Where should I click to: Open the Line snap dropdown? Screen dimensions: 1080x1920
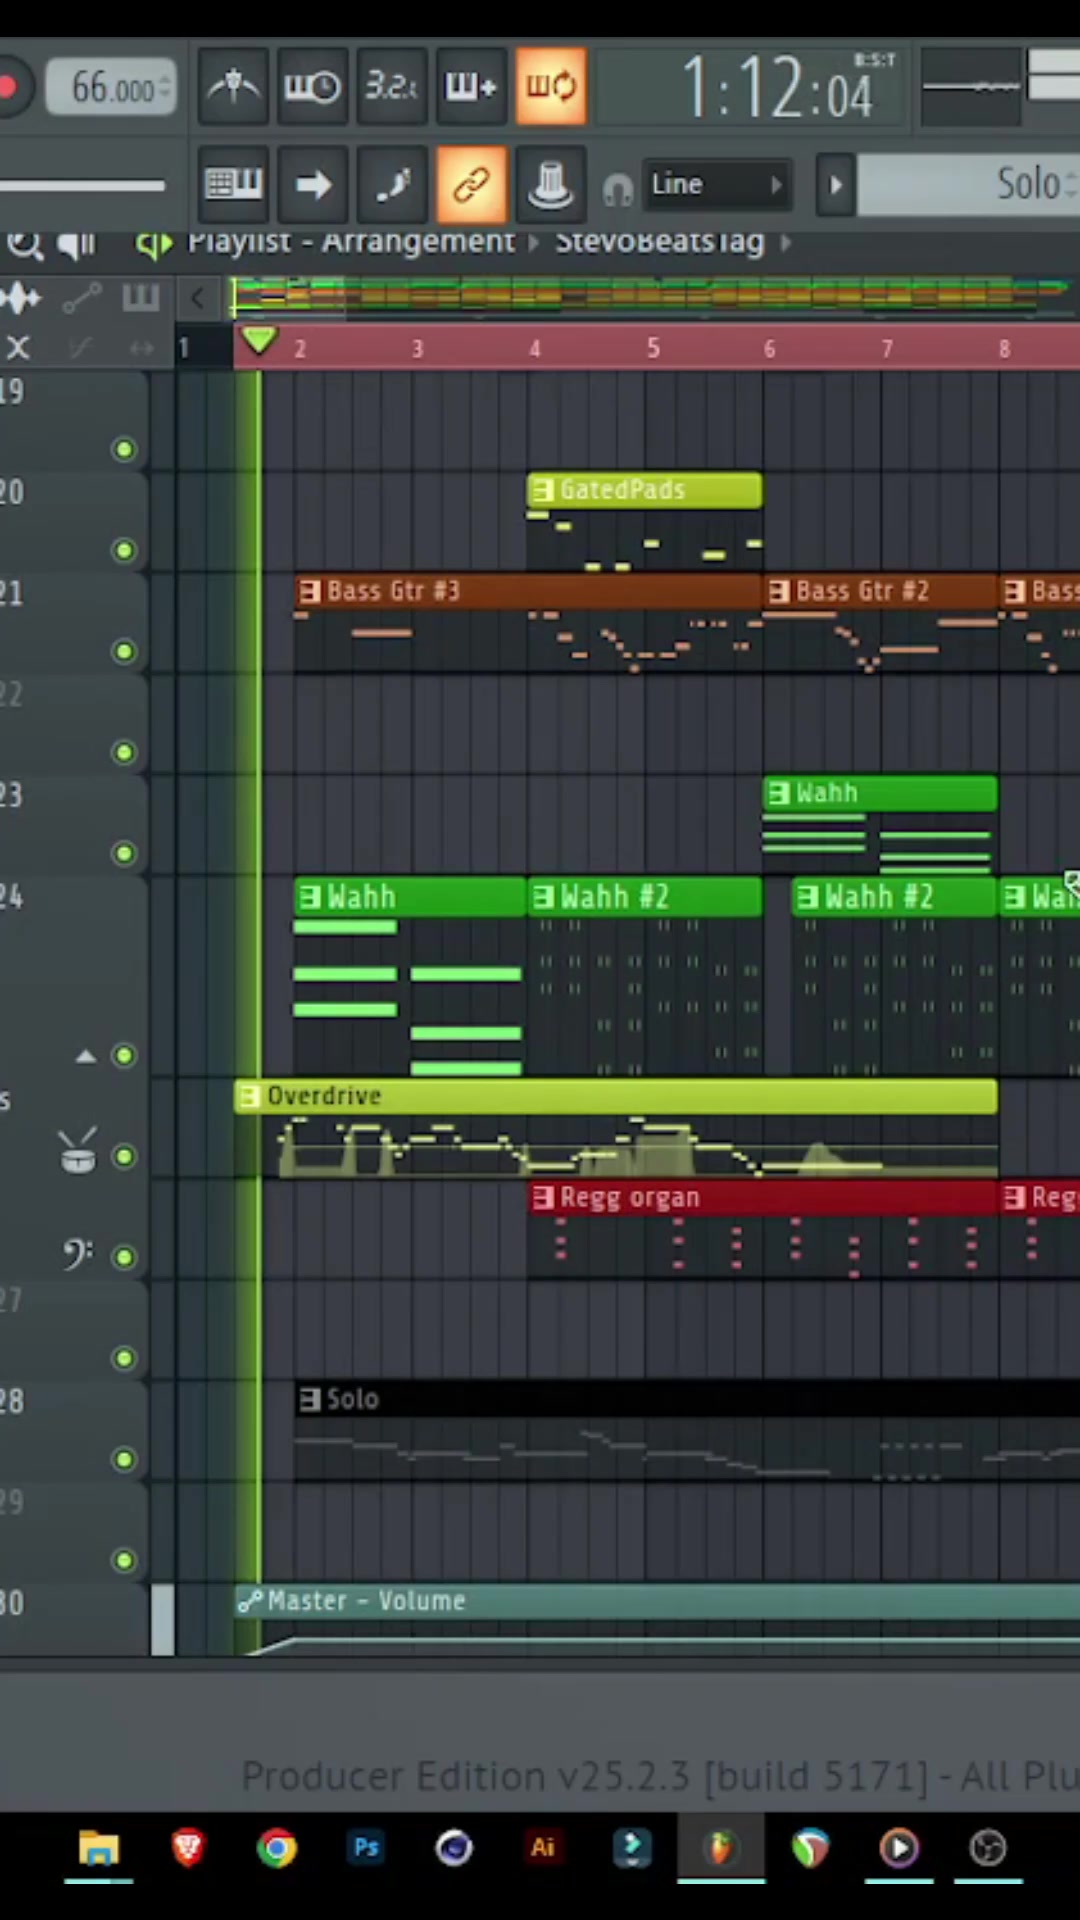716,185
